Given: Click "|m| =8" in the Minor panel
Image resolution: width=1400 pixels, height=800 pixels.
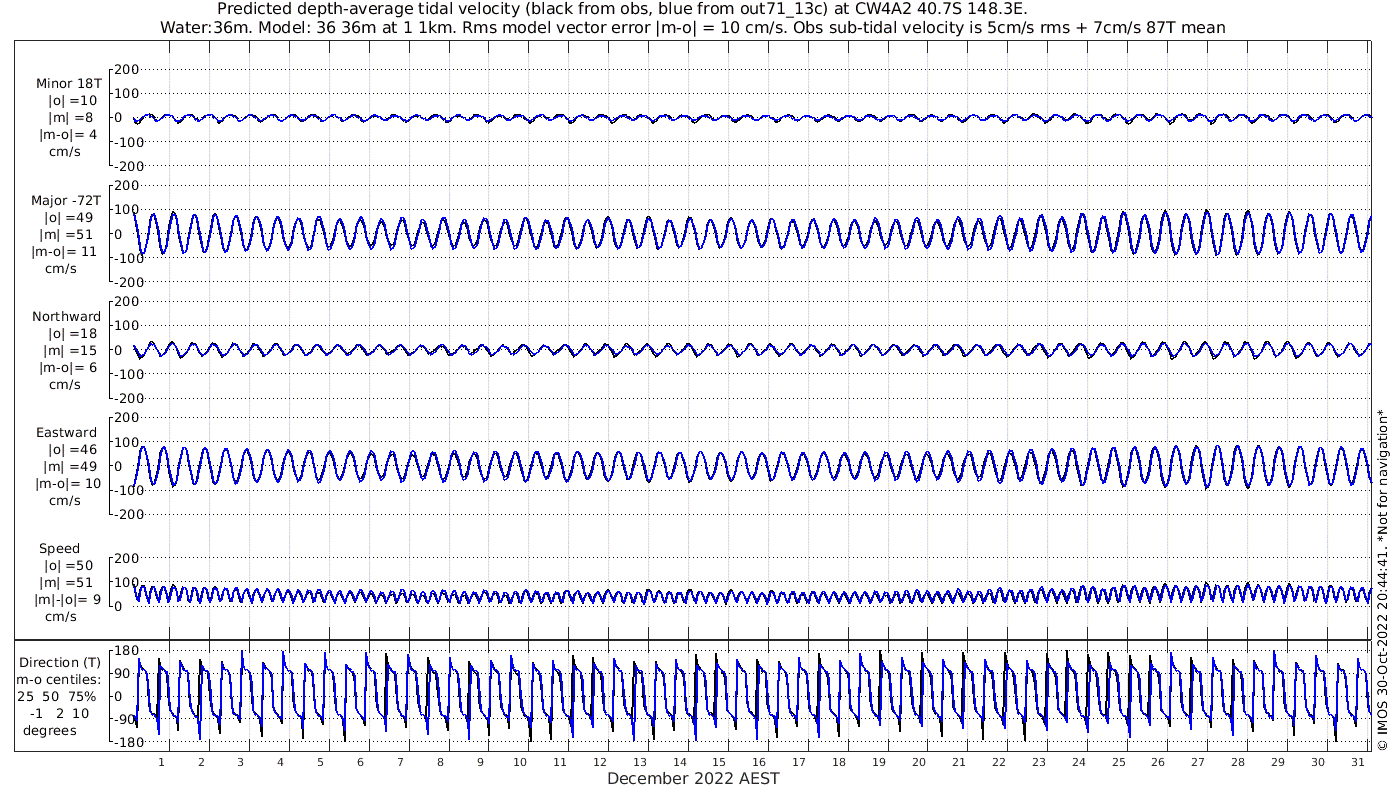Looking at the screenshot, I should click(72, 118).
